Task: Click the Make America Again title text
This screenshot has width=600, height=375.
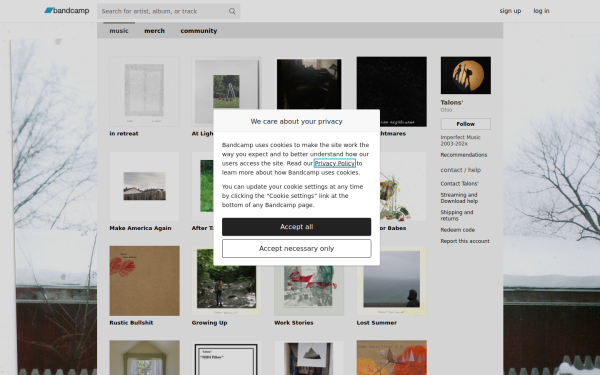Action: (x=140, y=228)
